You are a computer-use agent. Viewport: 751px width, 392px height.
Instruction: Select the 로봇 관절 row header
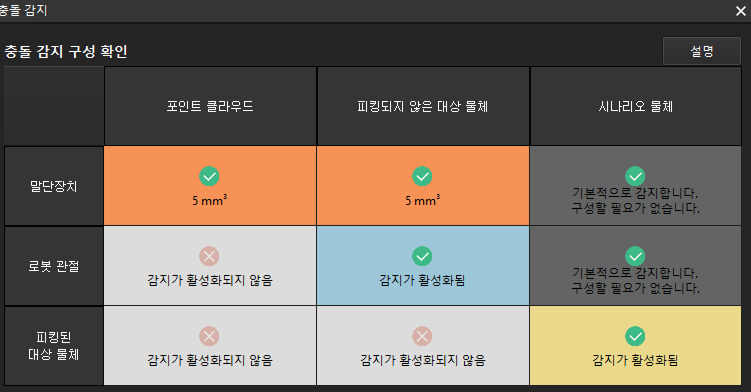point(54,266)
